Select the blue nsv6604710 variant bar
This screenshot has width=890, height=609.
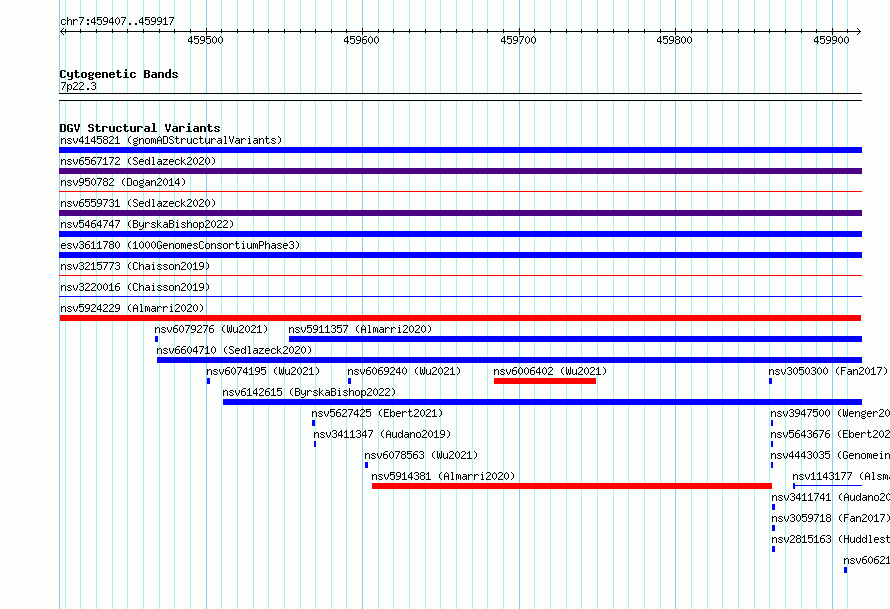(509, 360)
